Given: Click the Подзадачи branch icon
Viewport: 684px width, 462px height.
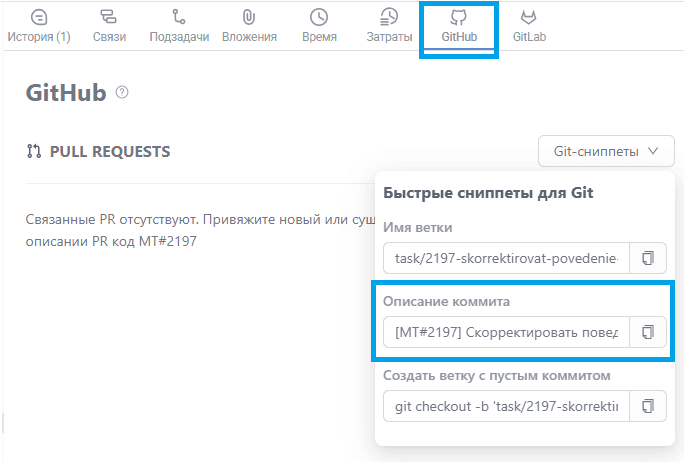Looking at the screenshot, I should coord(179,17).
